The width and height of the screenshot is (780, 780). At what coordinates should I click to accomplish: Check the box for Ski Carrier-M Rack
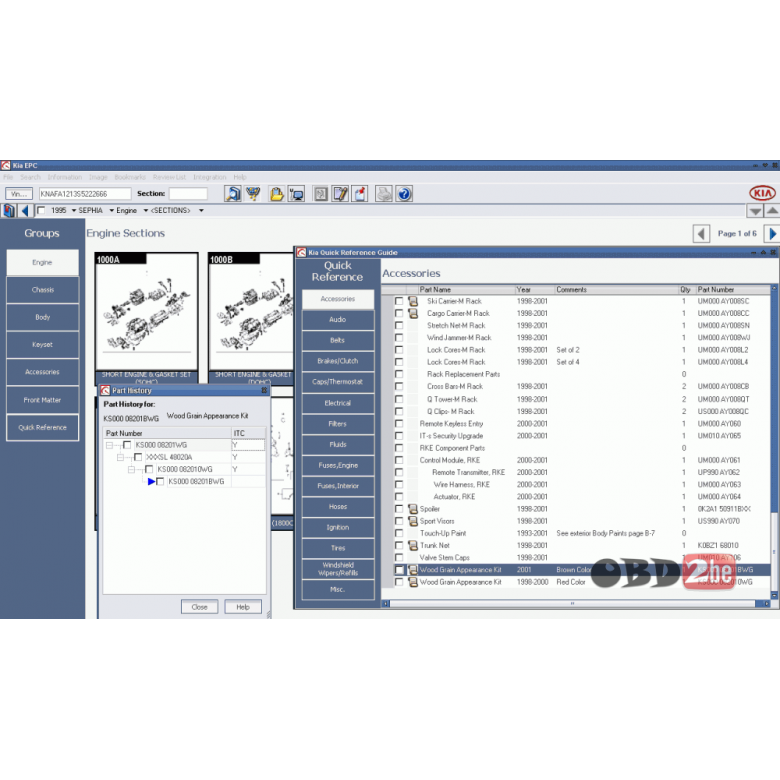click(399, 301)
